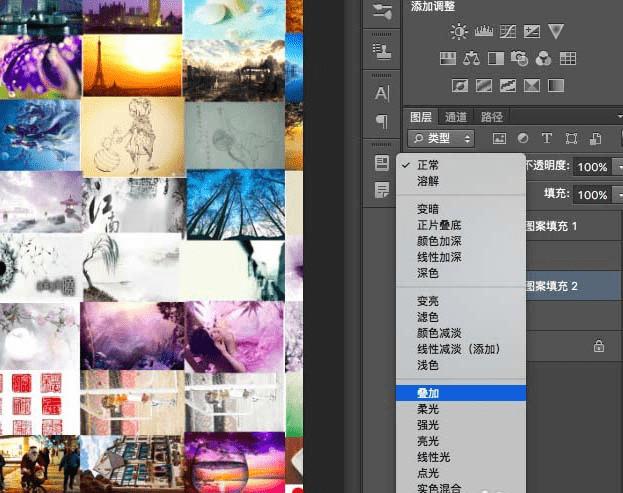Open the Notes panel icon
The image size is (623, 493).
click(382, 190)
